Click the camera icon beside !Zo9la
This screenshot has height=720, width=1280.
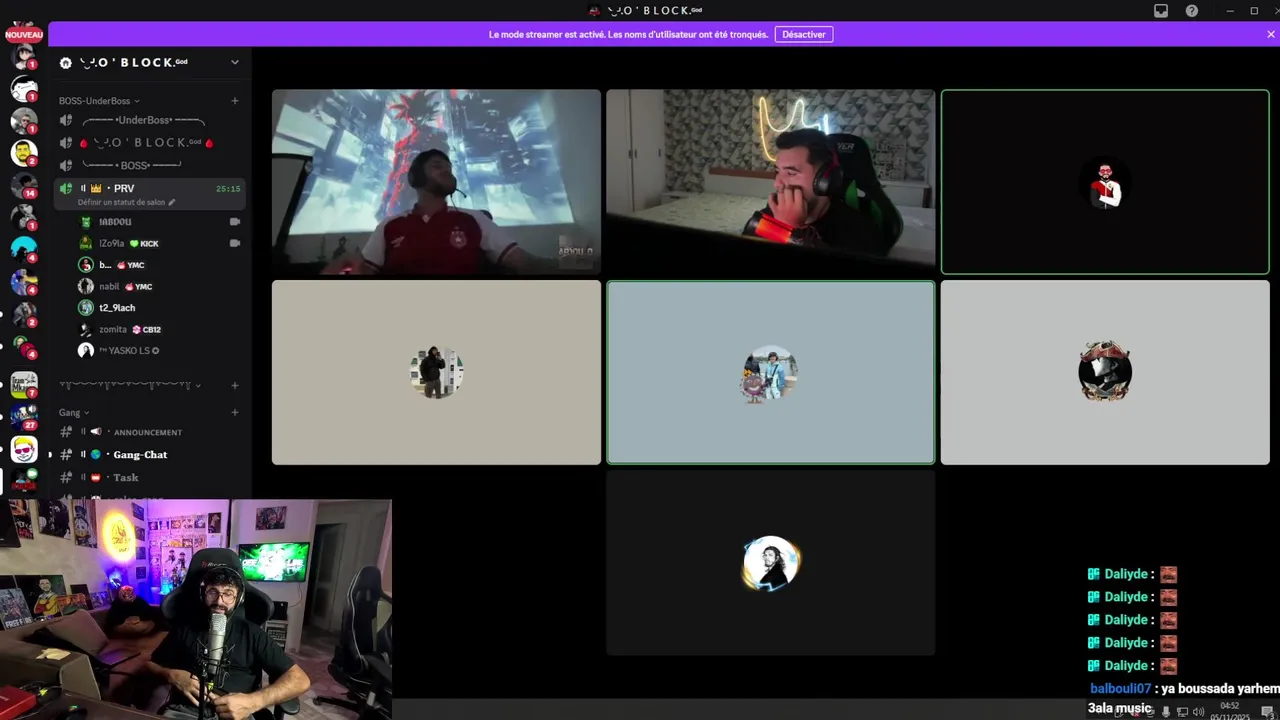coord(235,243)
